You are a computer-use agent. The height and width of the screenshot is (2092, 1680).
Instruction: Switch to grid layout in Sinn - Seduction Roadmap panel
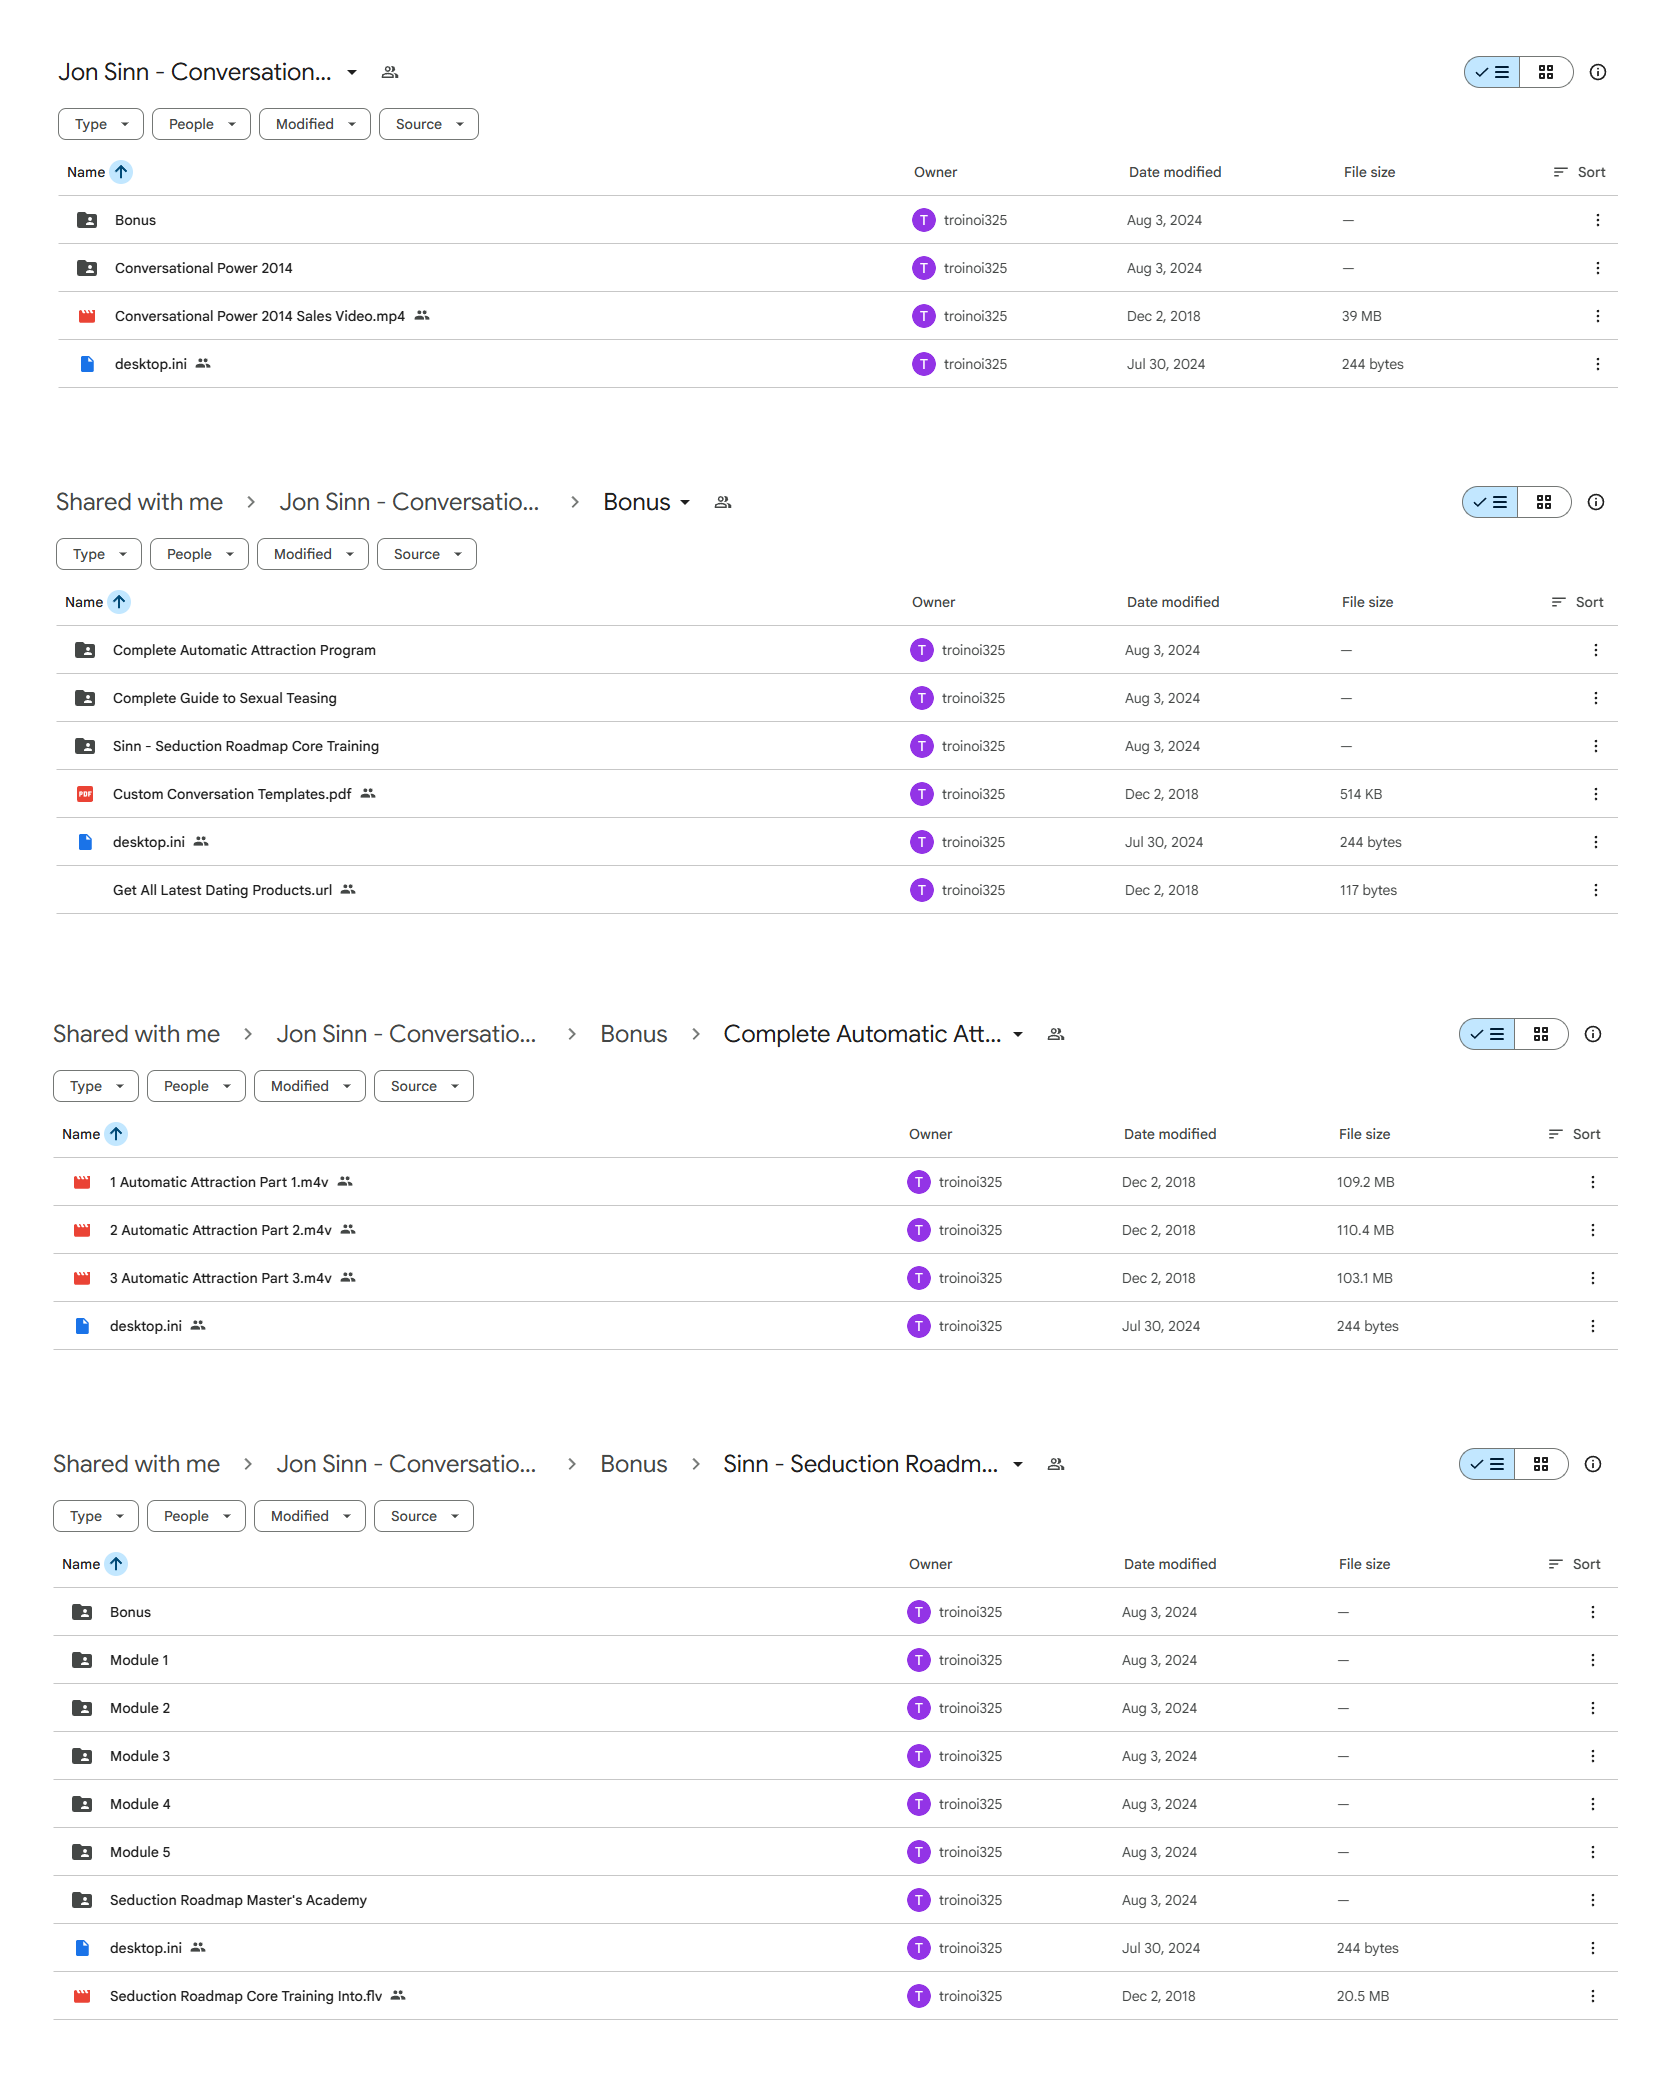1541,1464
